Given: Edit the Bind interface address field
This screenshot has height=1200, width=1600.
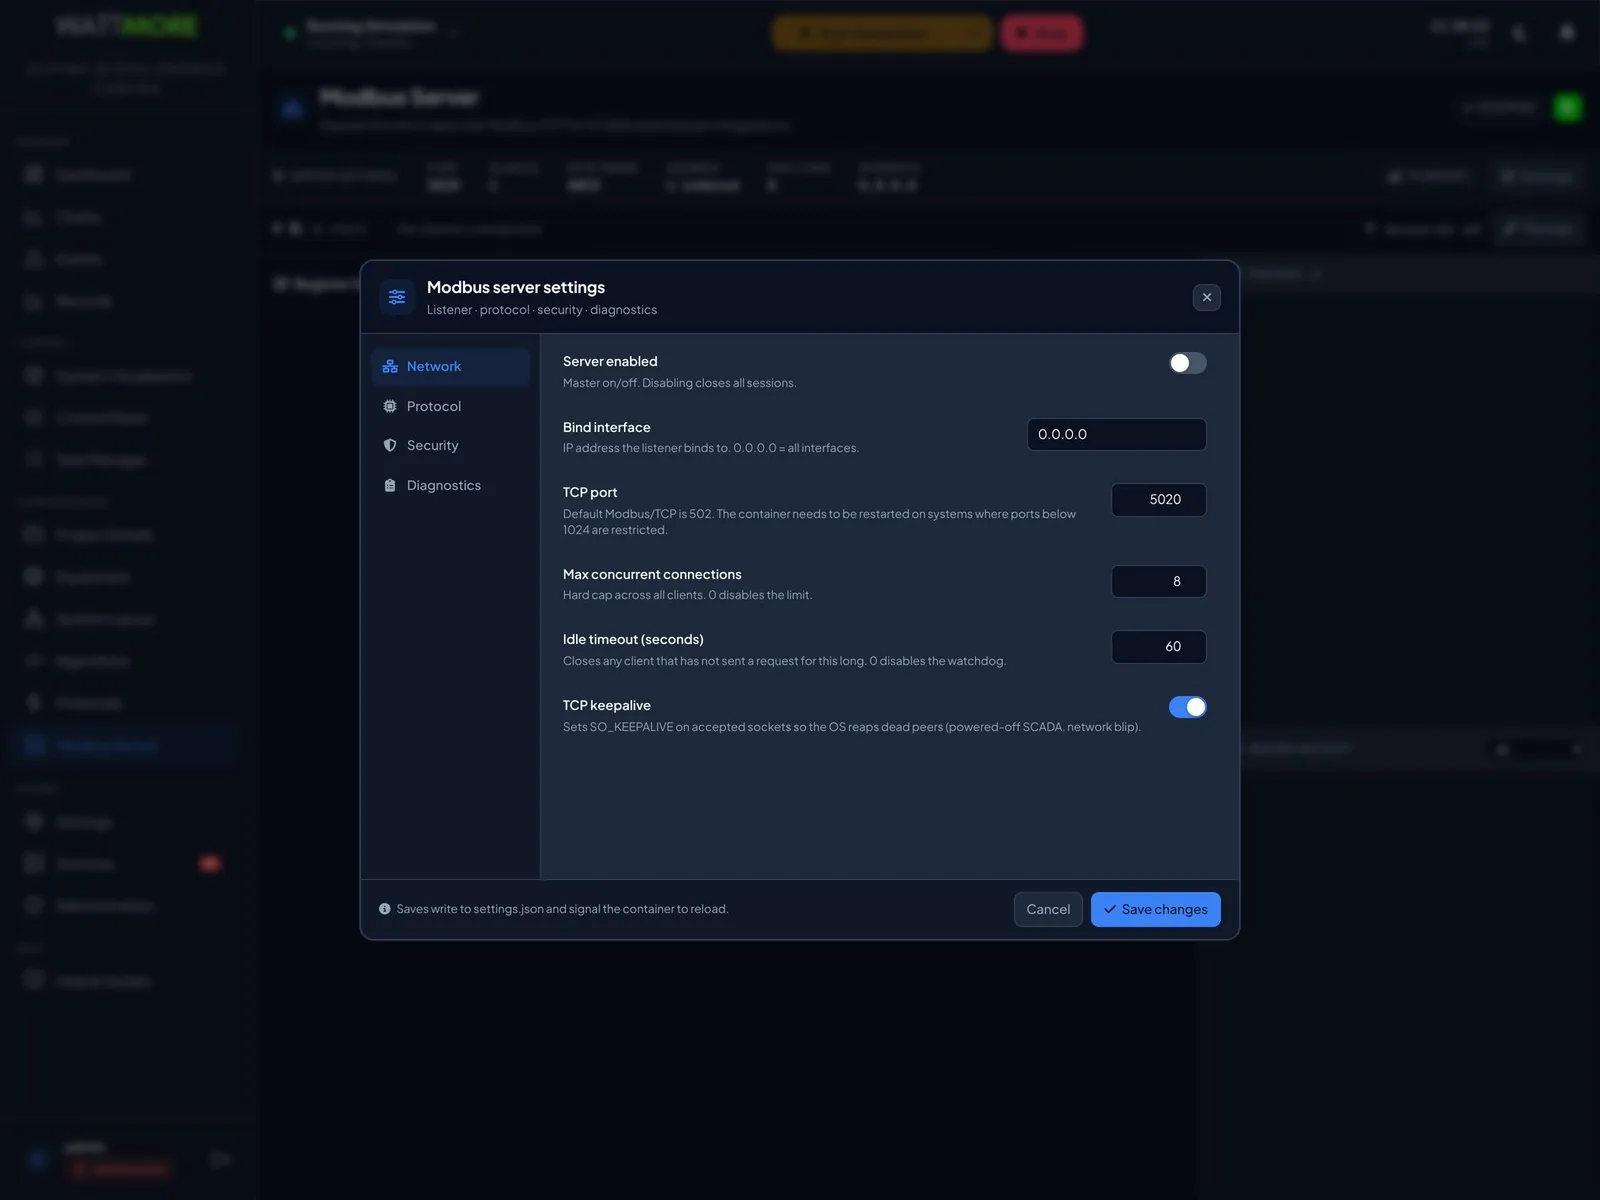Looking at the screenshot, I should pyautogui.click(x=1117, y=434).
